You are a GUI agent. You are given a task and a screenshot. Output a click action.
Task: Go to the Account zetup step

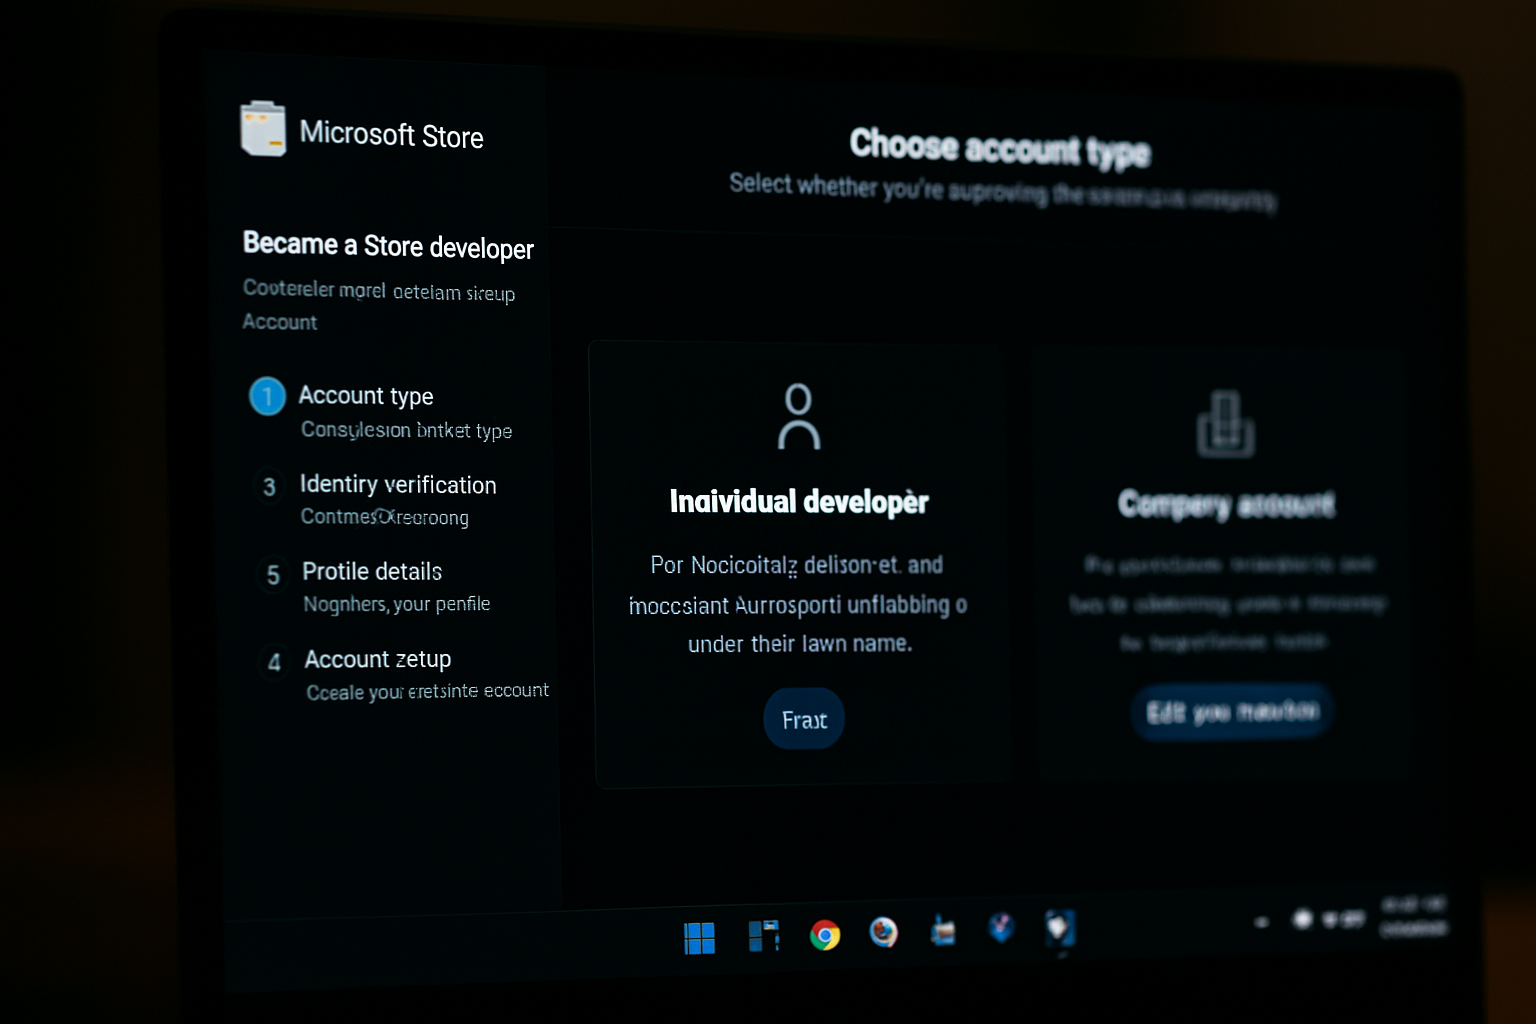pyautogui.click(x=378, y=660)
